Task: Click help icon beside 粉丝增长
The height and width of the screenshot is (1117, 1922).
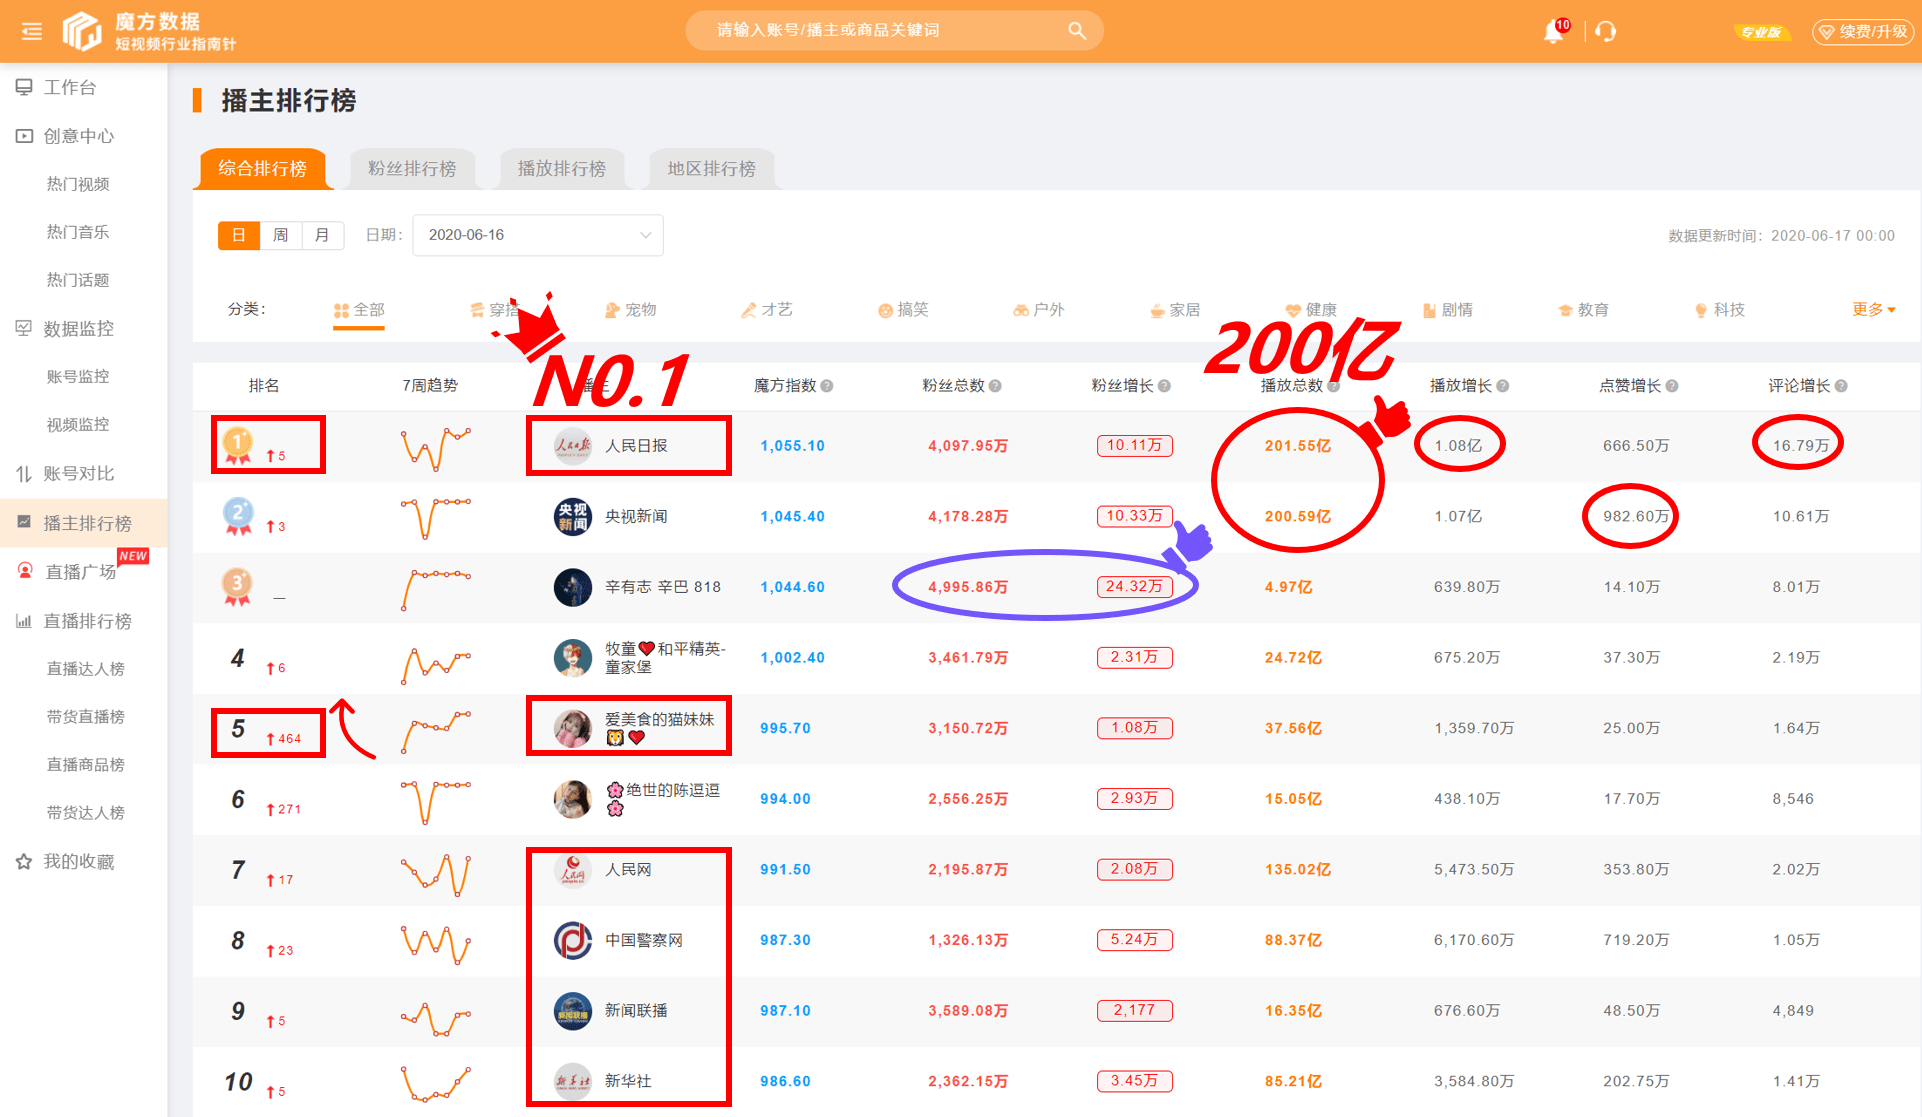Action: click(1165, 386)
